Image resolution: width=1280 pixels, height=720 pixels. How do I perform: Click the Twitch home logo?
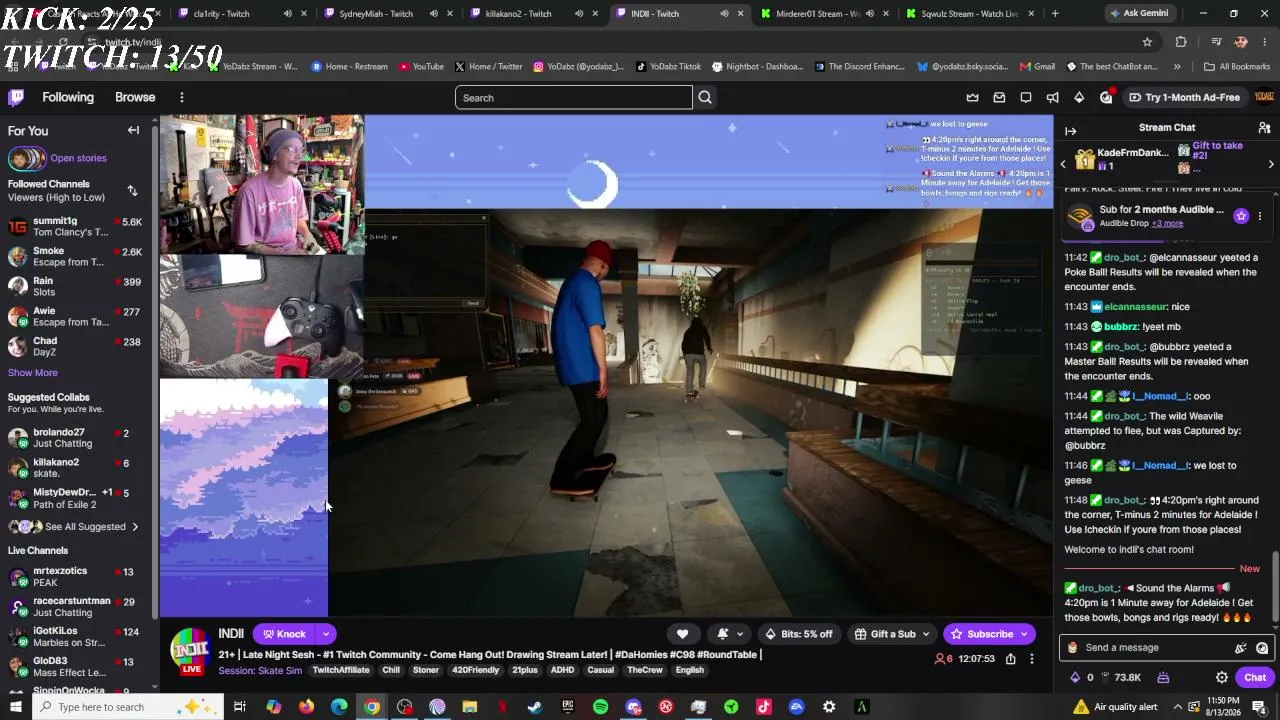(x=16, y=97)
